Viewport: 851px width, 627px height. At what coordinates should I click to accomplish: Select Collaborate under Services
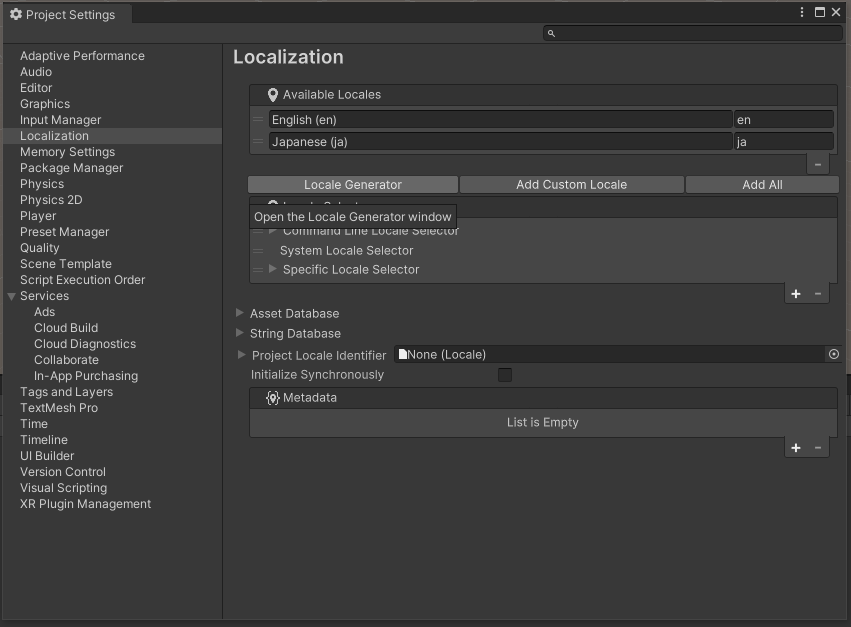pos(66,360)
